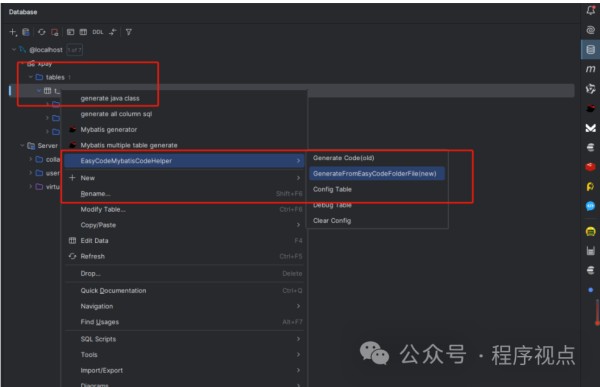Open the Database tool window sidebar icon
Viewport: 600px width, 387px height.
(590, 50)
